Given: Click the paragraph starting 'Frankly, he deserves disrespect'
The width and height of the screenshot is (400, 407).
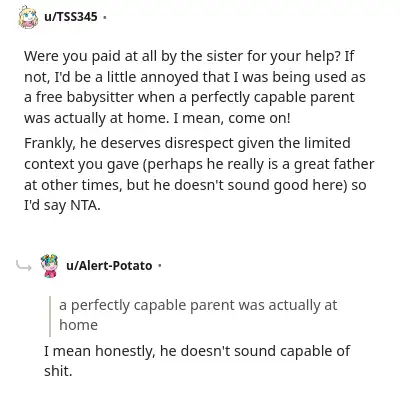Looking at the screenshot, I should click(x=199, y=174).
